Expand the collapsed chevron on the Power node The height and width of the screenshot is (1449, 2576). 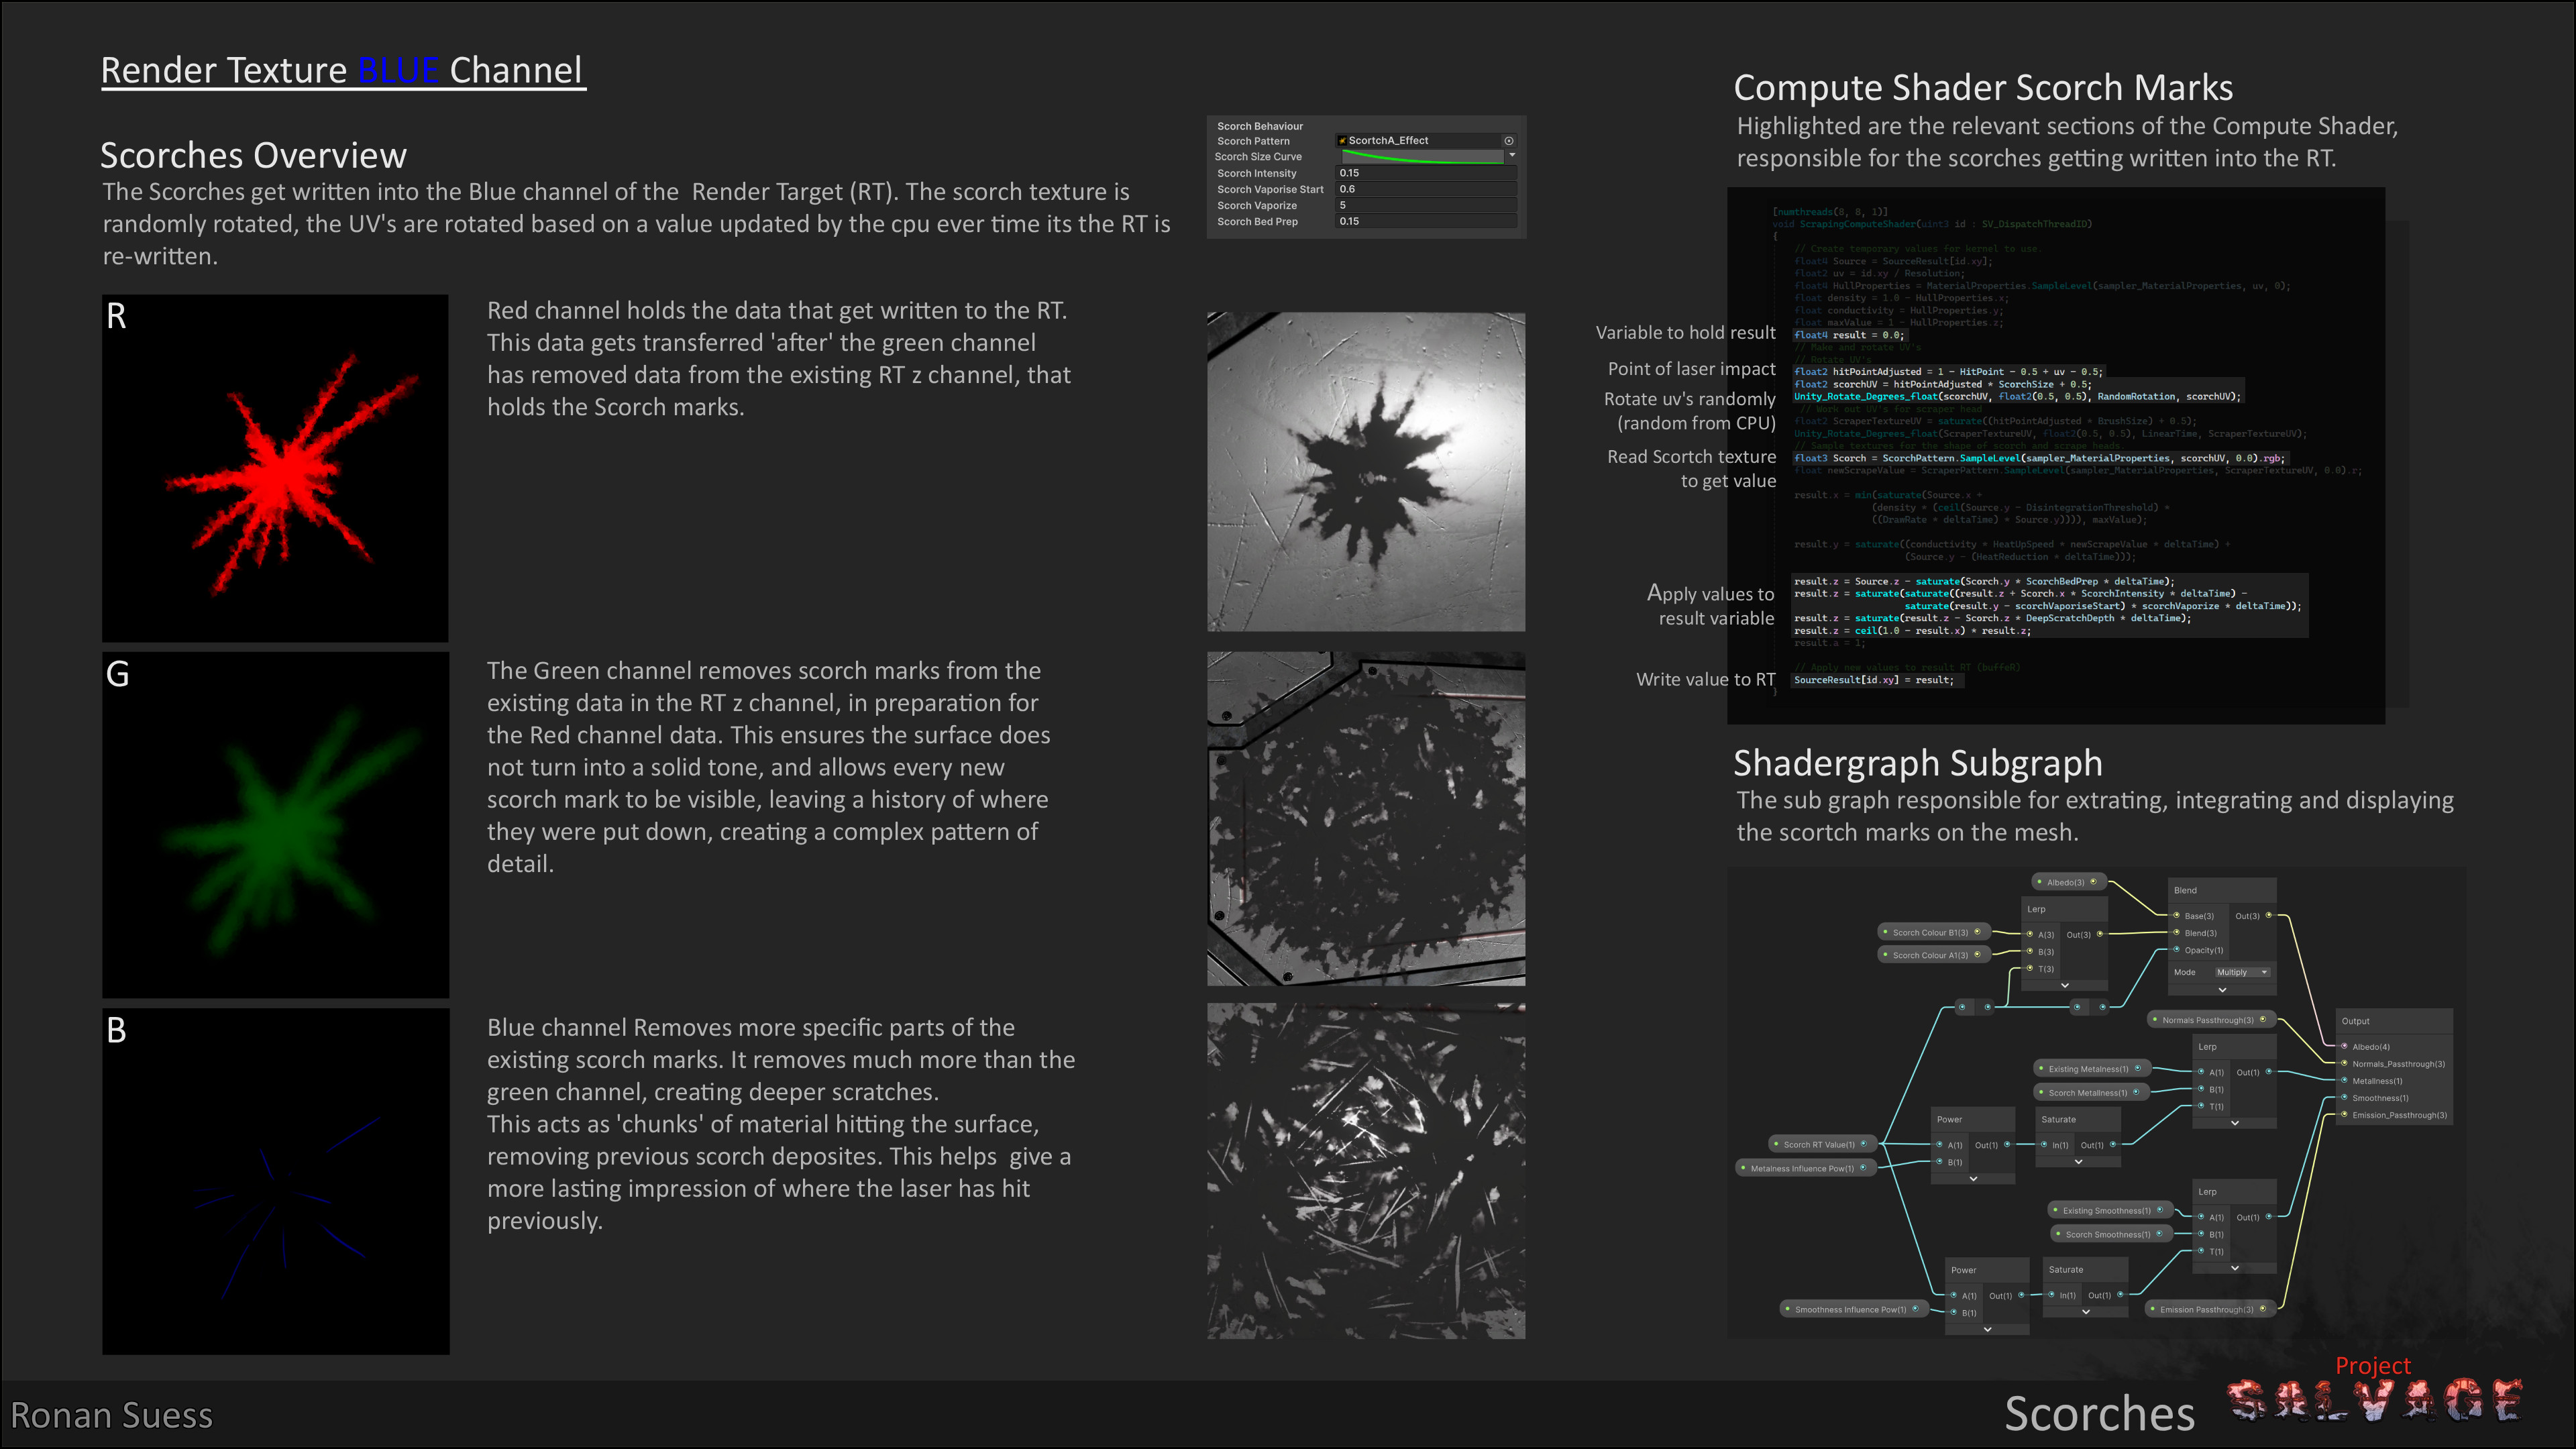point(1974,1179)
